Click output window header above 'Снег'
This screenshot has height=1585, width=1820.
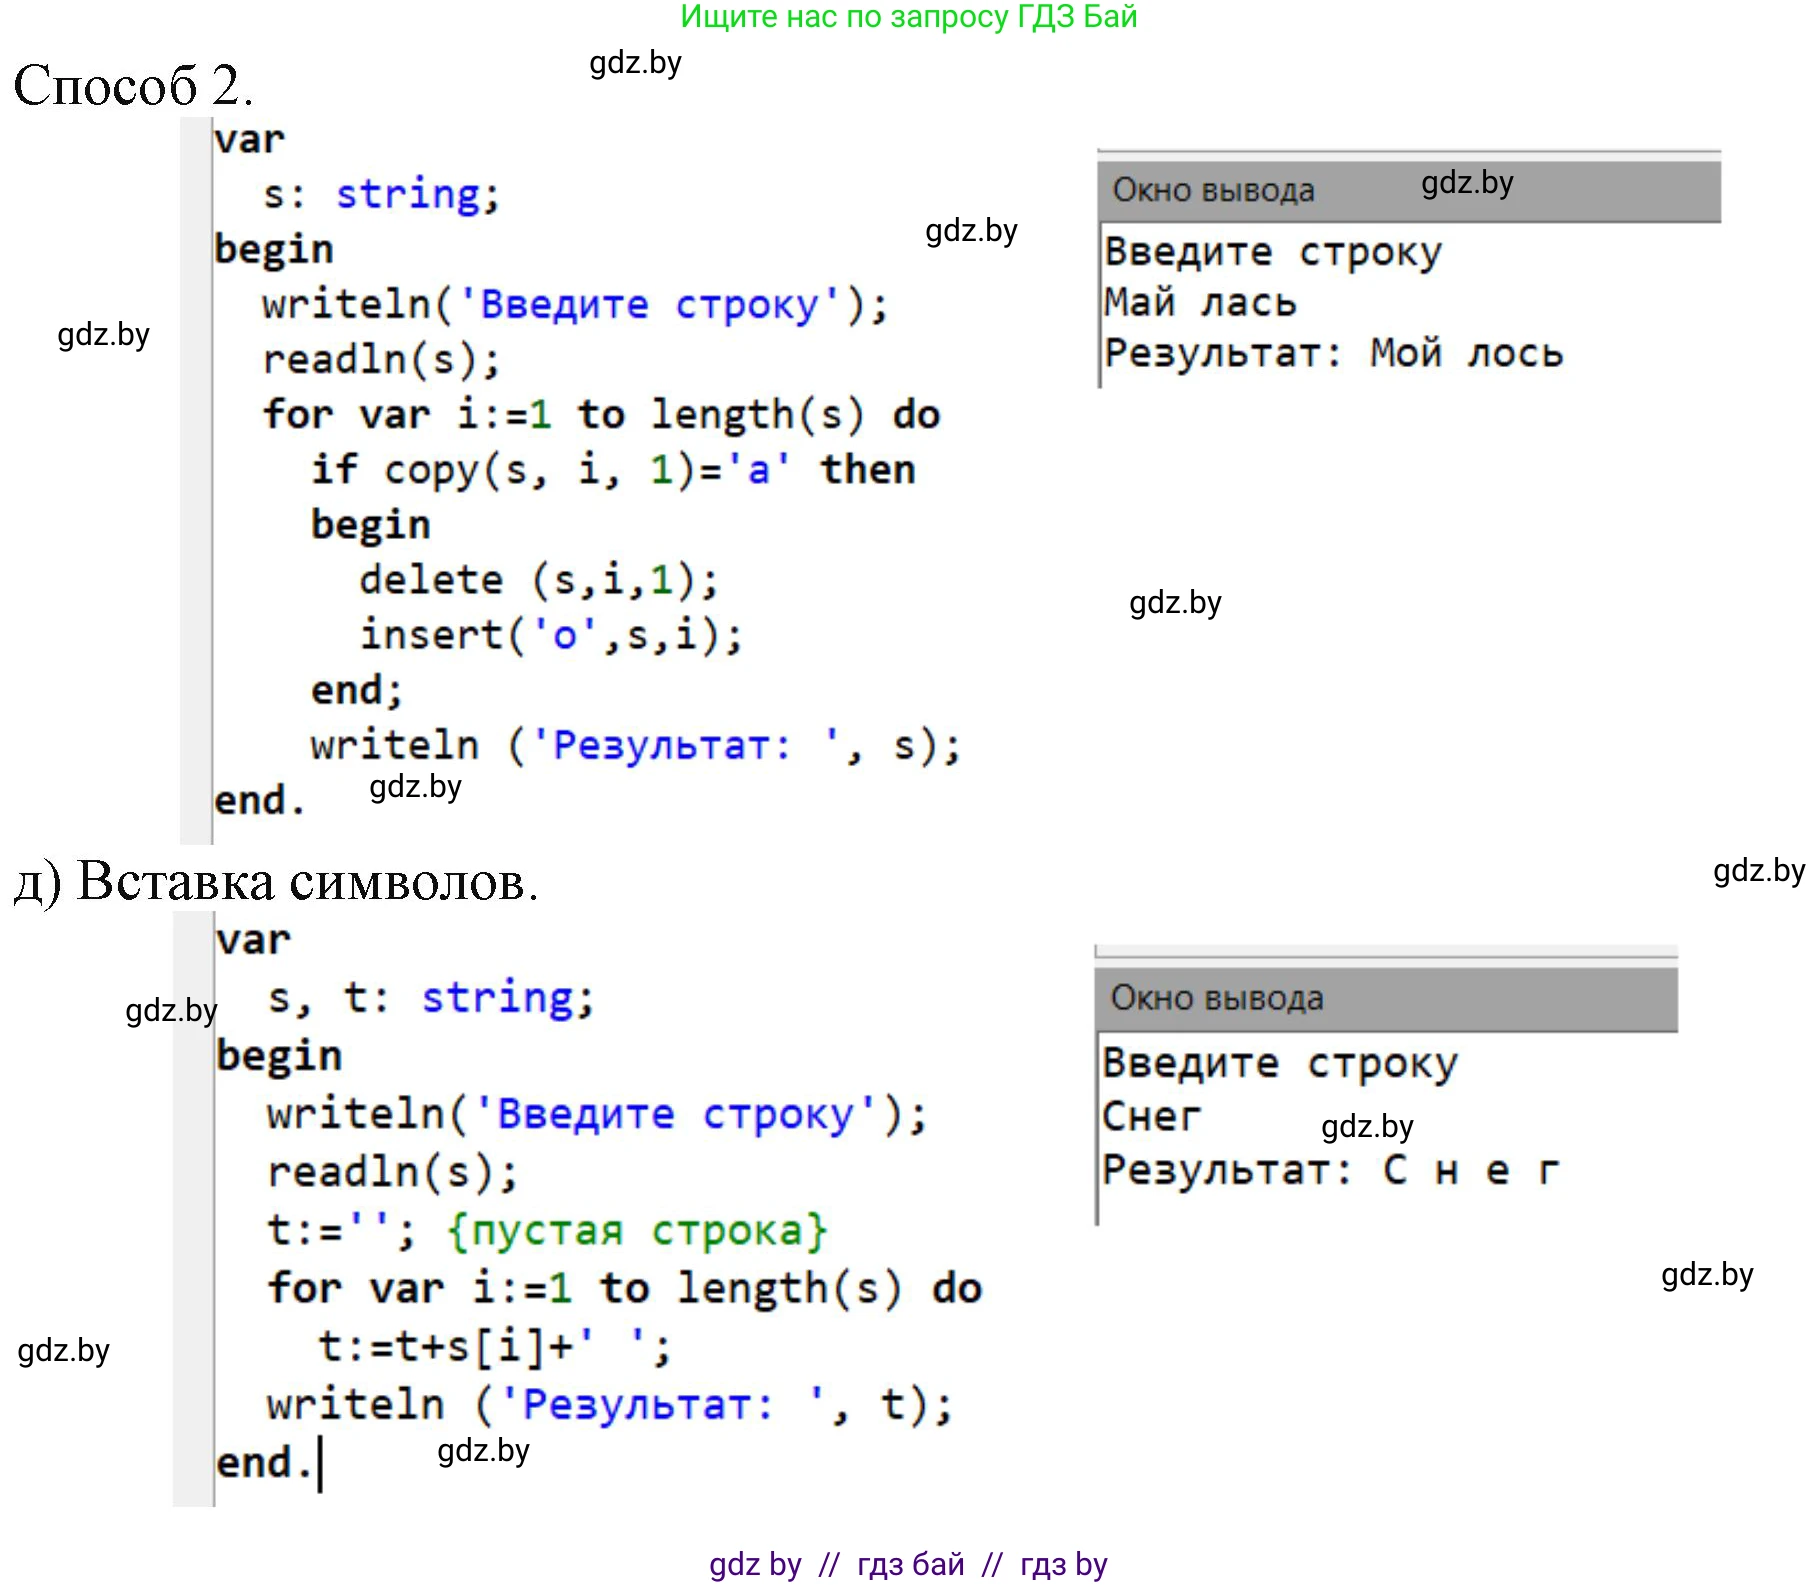[1386, 998]
